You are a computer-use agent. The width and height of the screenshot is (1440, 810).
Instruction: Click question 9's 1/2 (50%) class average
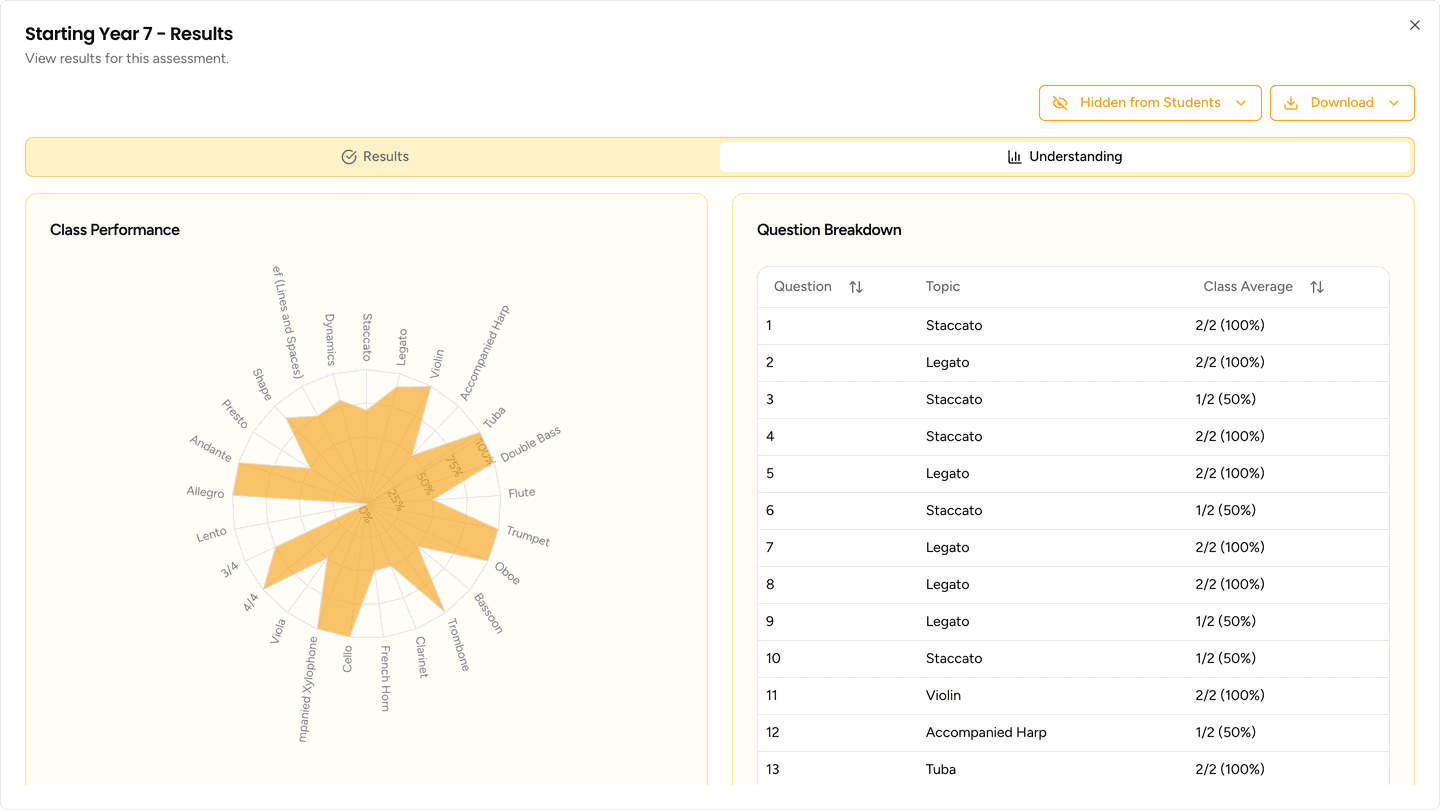(x=1226, y=621)
